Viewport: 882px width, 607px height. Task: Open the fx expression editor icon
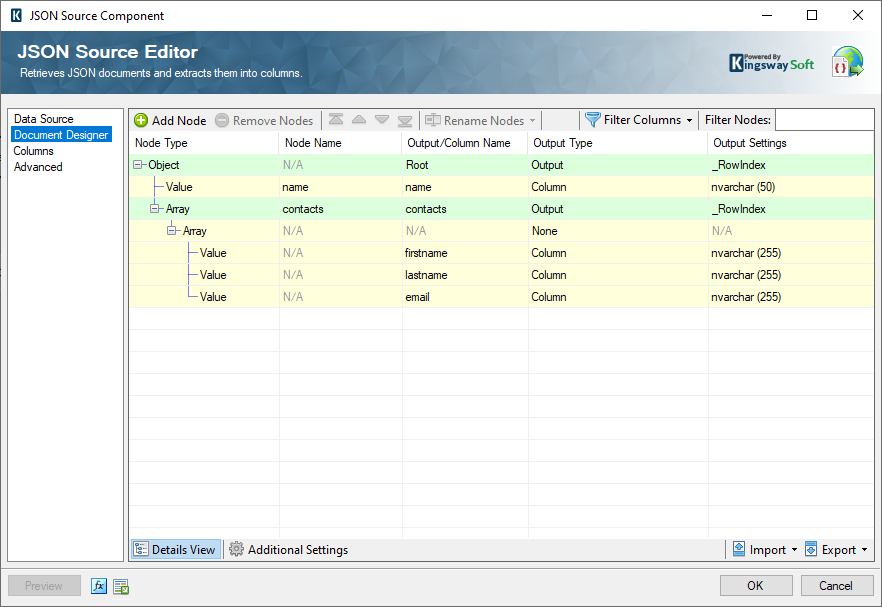pyautogui.click(x=98, y=586)
